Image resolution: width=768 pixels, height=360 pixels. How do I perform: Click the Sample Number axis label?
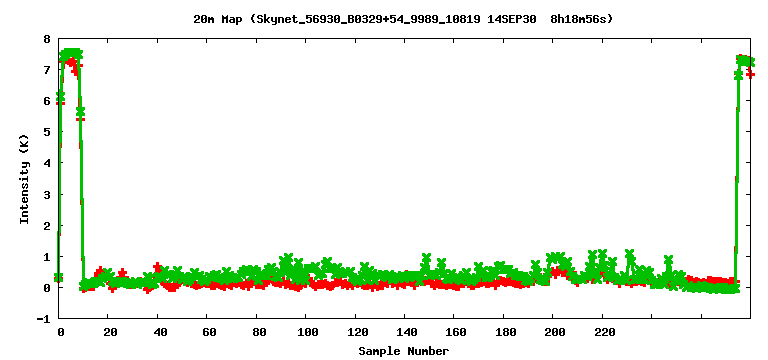[x=403, y=351]
